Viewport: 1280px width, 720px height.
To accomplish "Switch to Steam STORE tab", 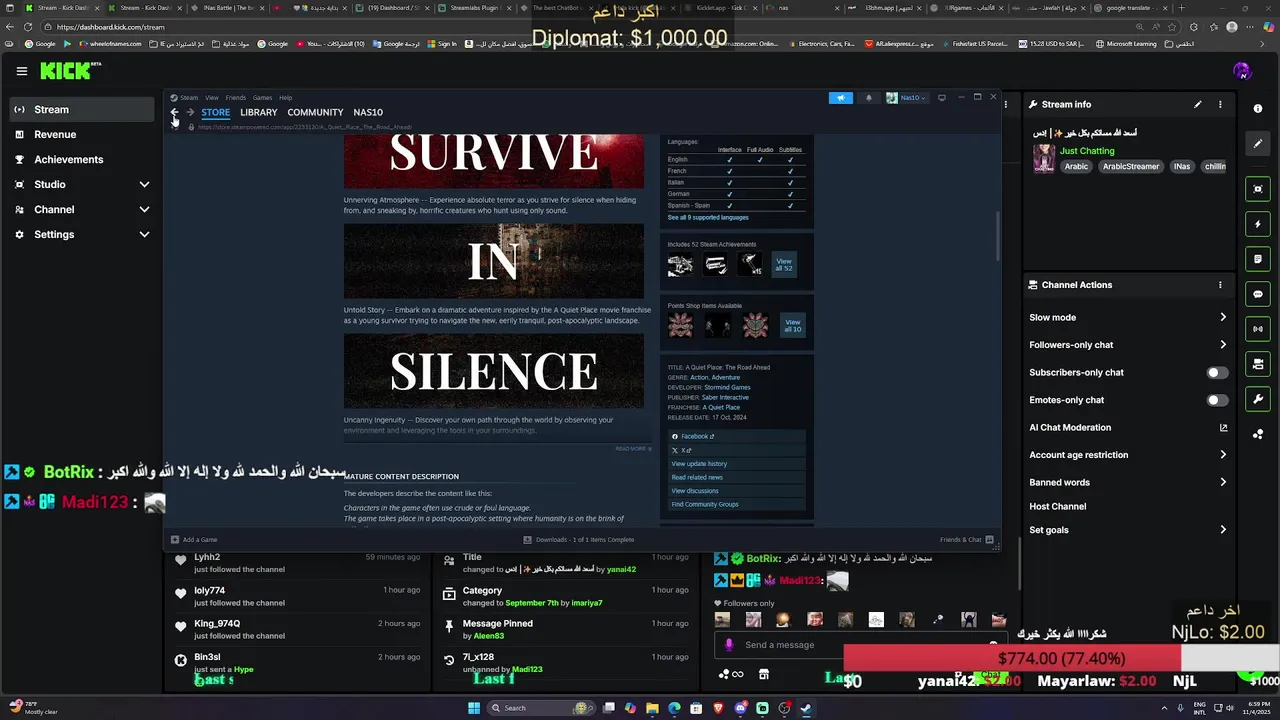I will [x=215, y=112].
